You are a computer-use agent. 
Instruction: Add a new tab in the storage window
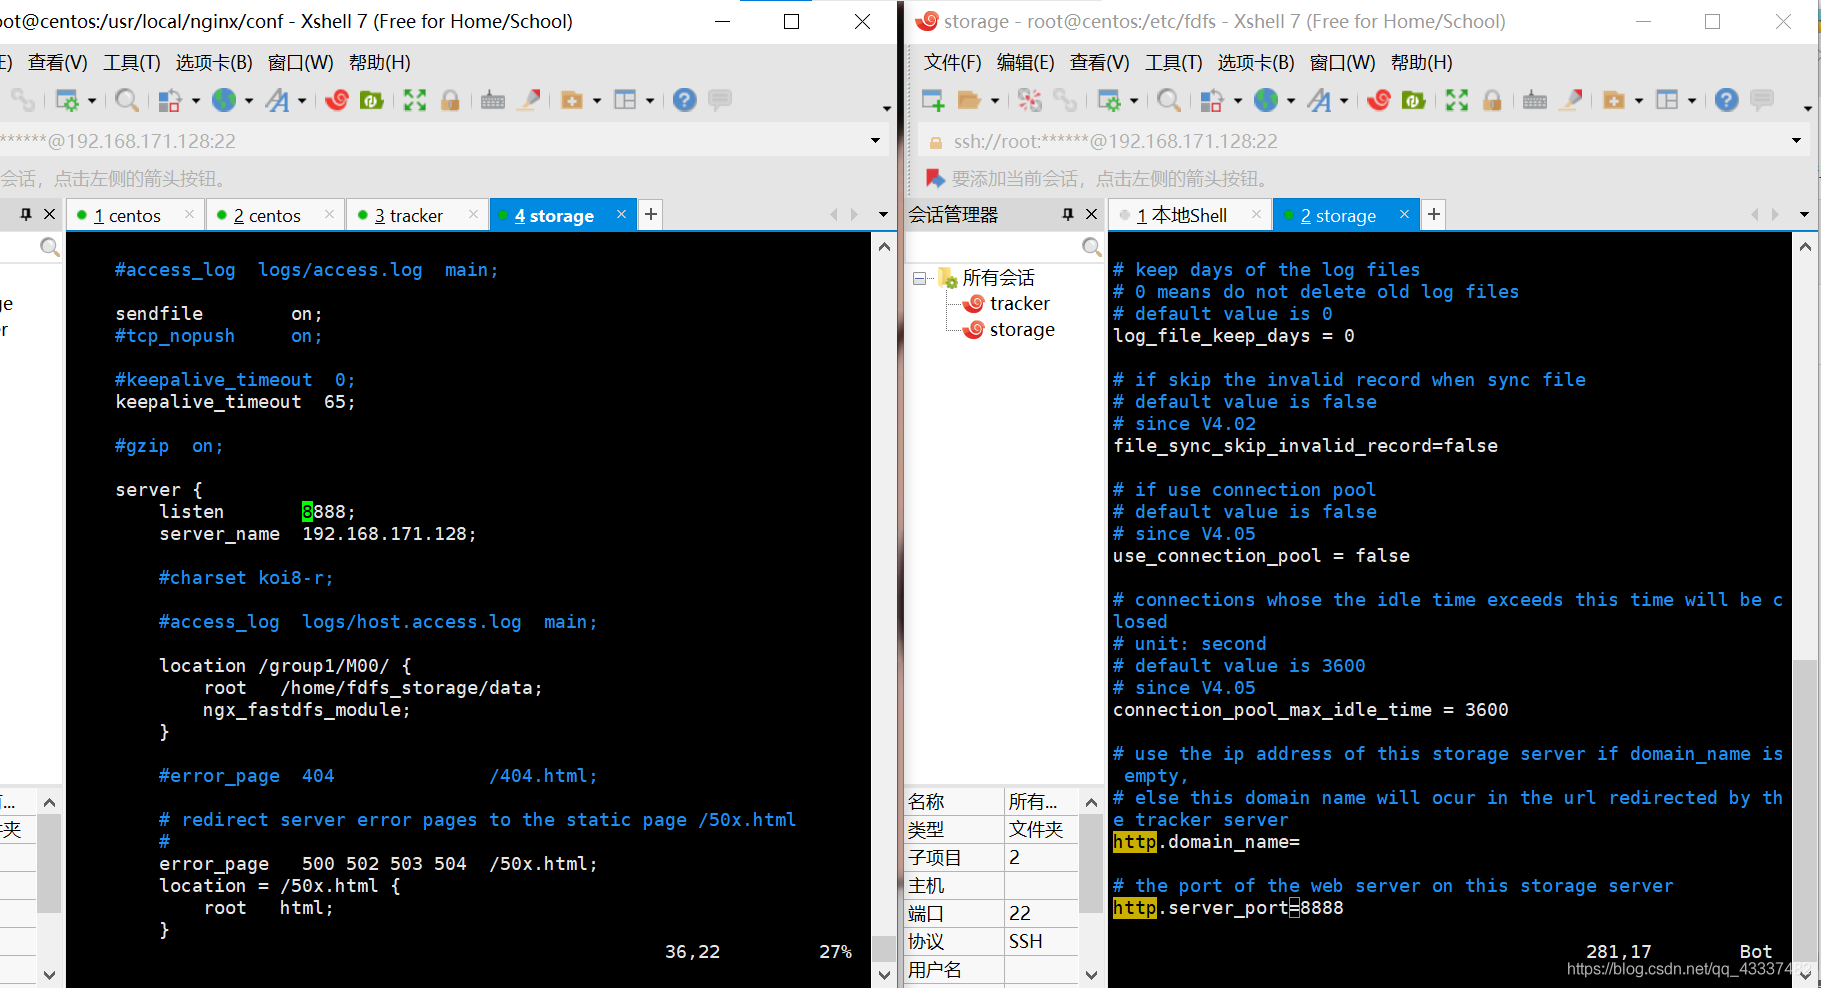click(x=1434, y=215)
